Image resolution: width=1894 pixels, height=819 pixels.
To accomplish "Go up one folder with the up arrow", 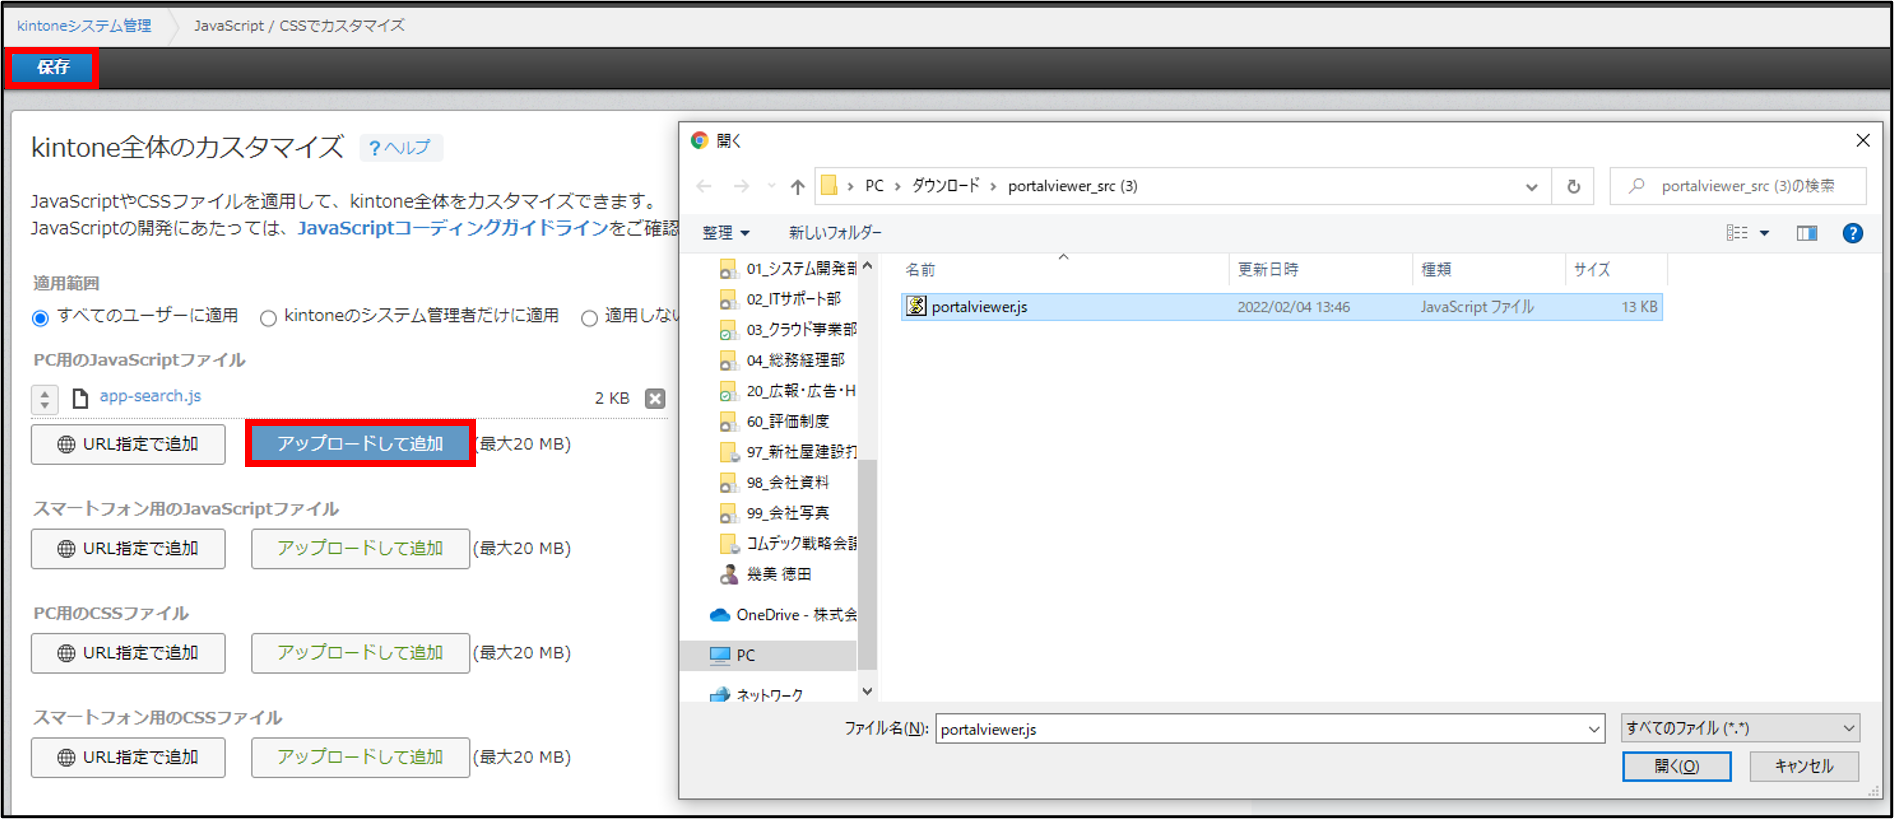I will click(x=797, y=186).
